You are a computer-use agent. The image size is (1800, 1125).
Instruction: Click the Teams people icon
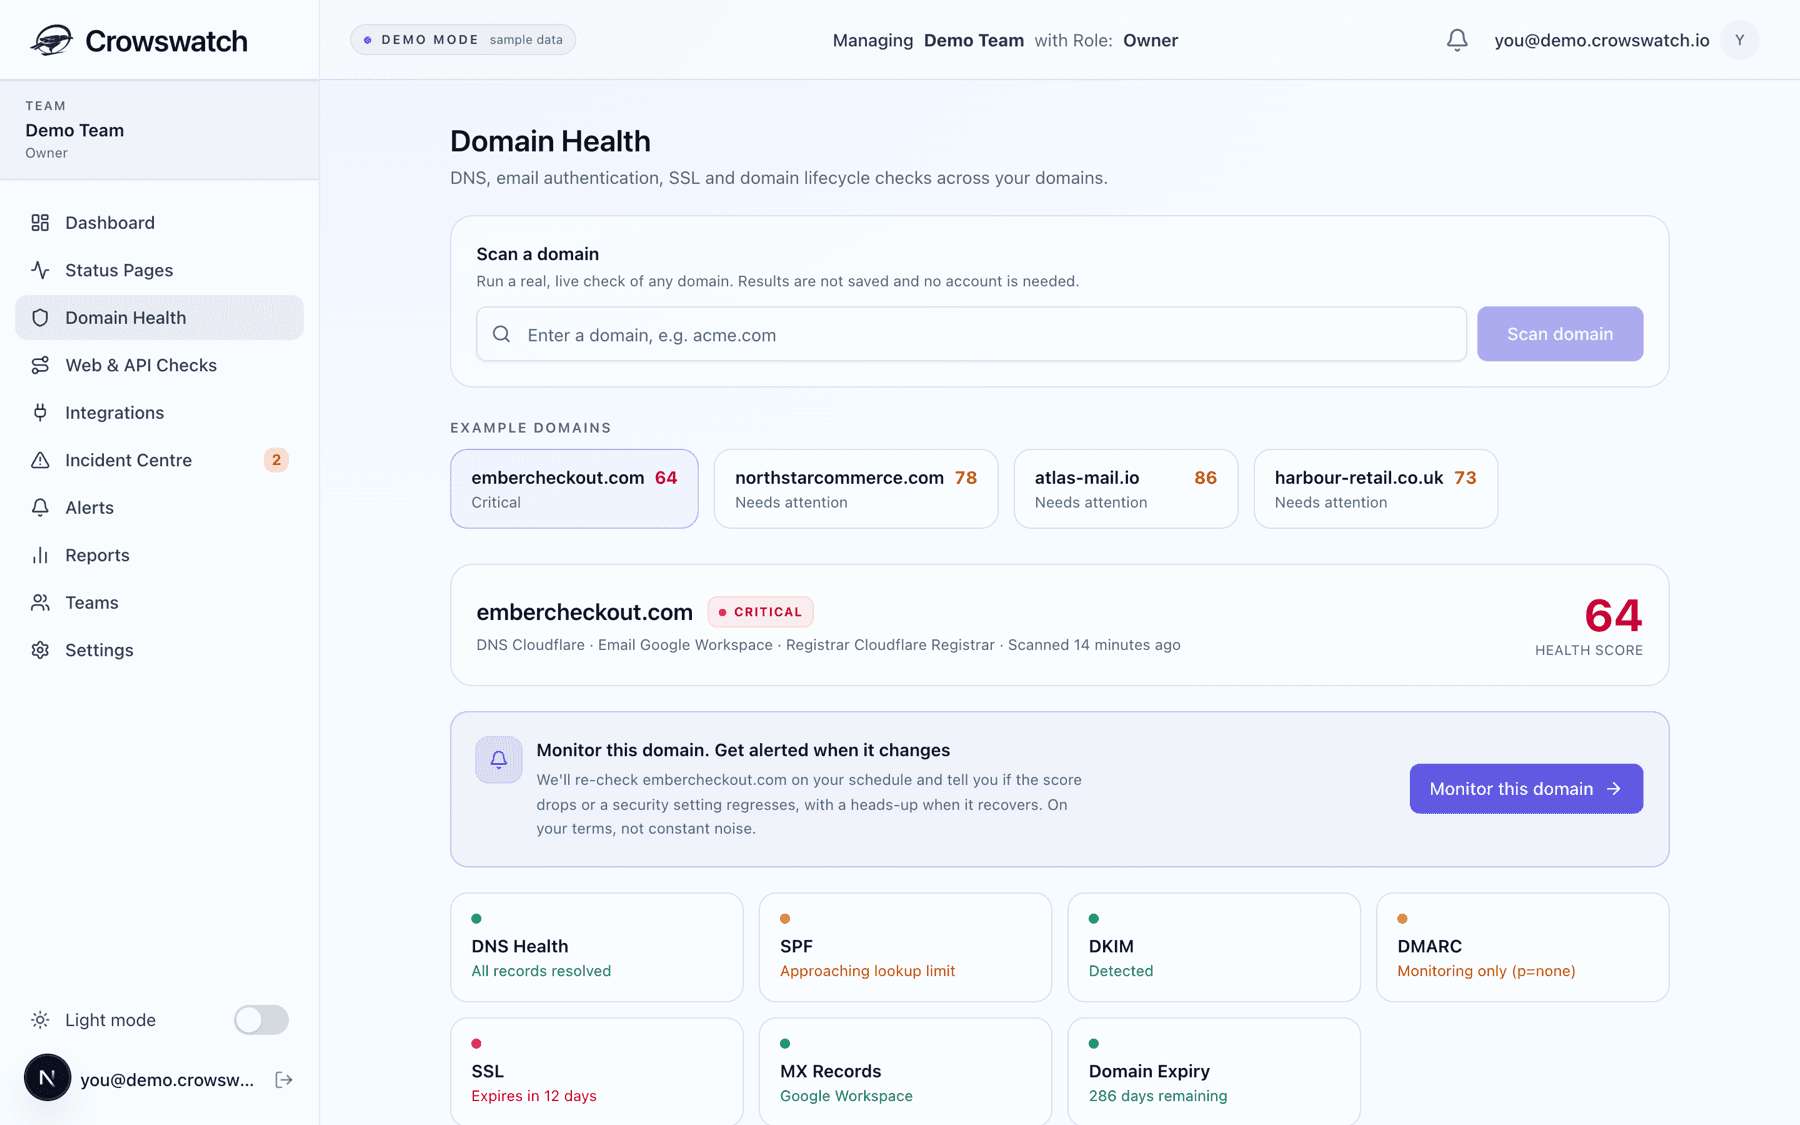[40, 603]
